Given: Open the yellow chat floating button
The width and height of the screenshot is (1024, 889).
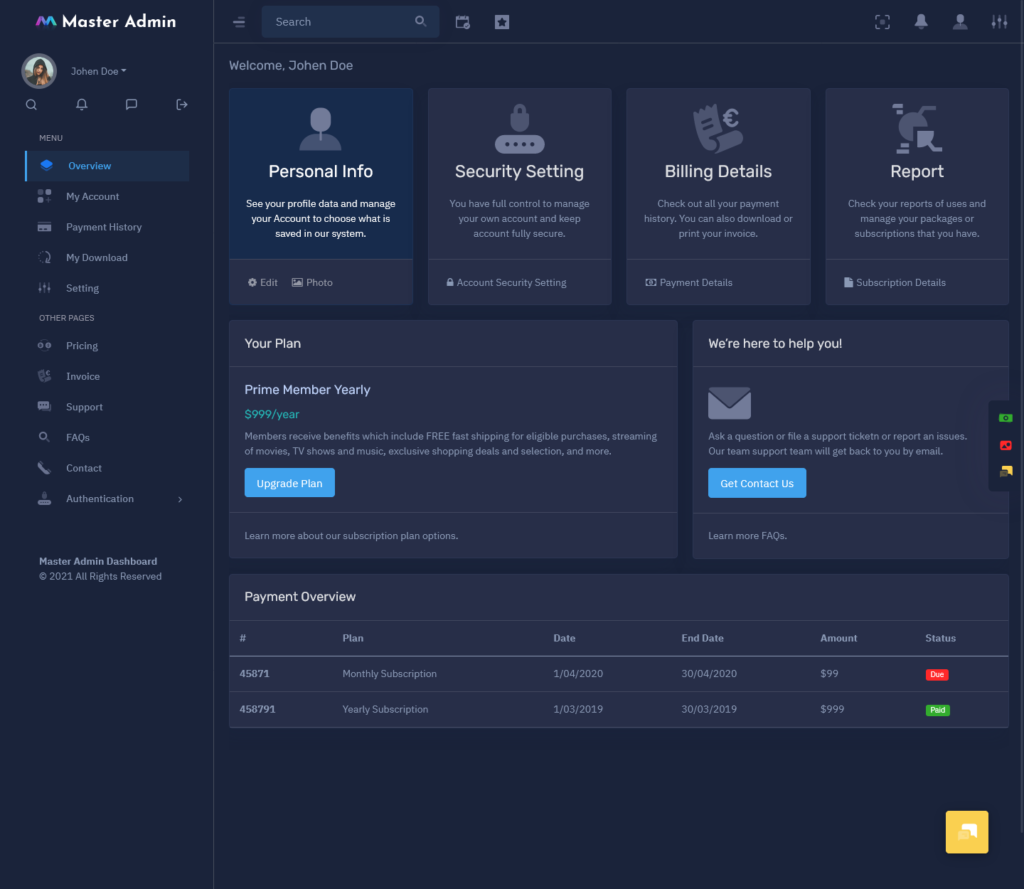Looking at the screenshot, I should [x=967, y=832].
